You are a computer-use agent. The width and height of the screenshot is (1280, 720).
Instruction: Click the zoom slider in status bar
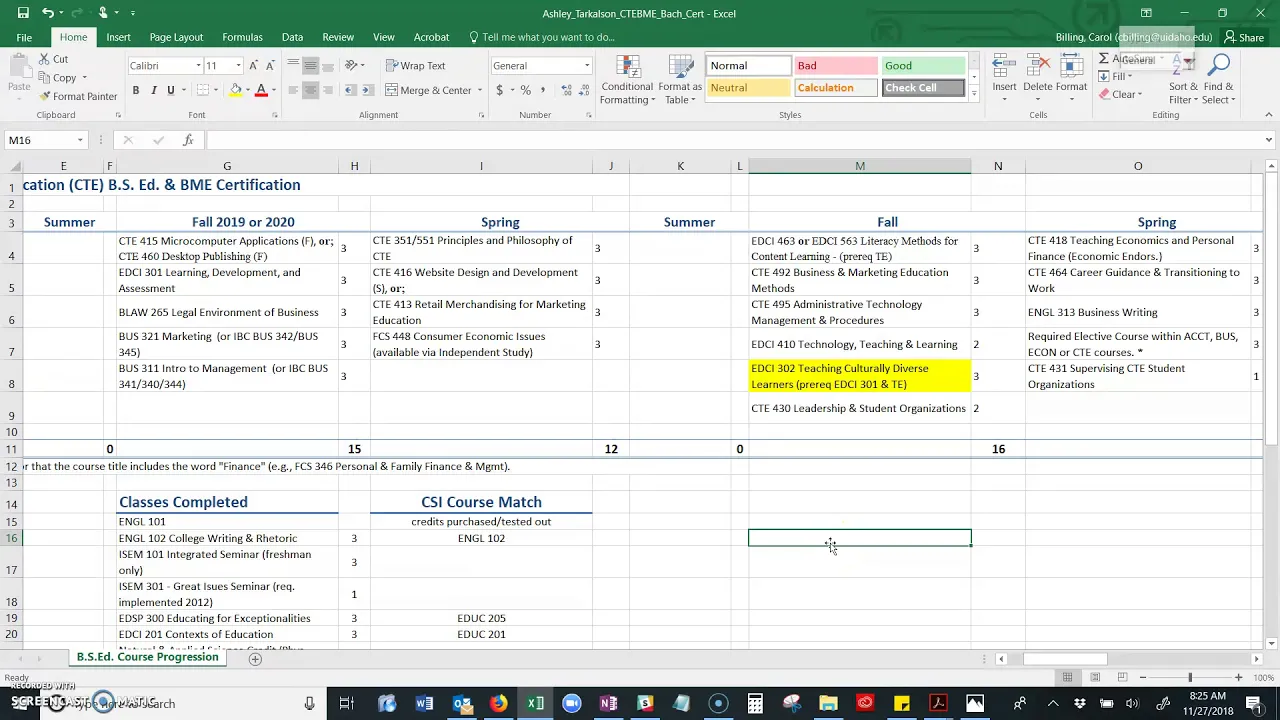click(1190, 678)
